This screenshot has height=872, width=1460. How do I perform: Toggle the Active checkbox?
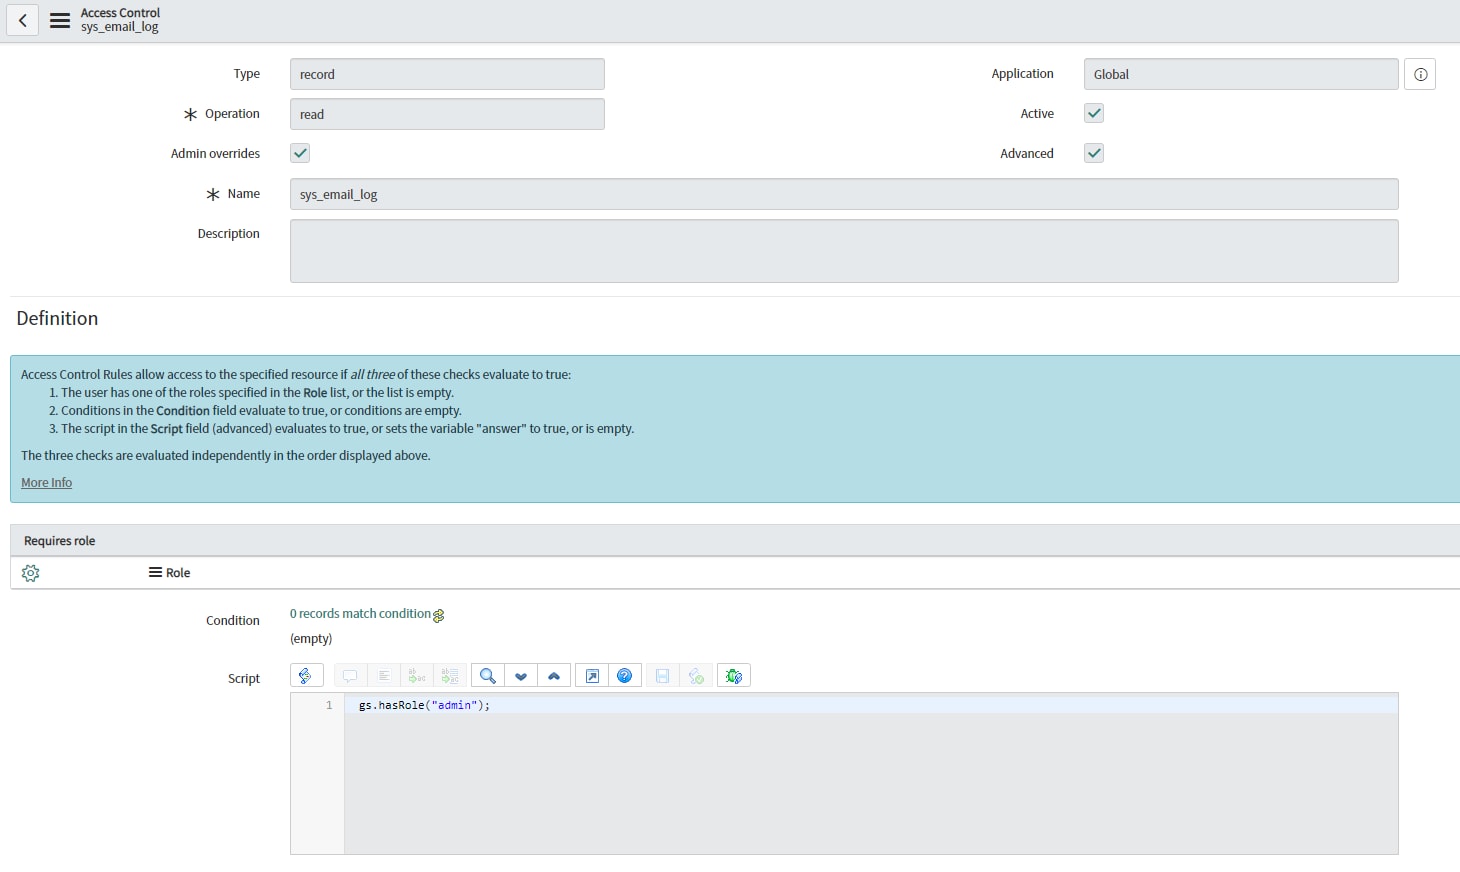(x=1094, y=113)
